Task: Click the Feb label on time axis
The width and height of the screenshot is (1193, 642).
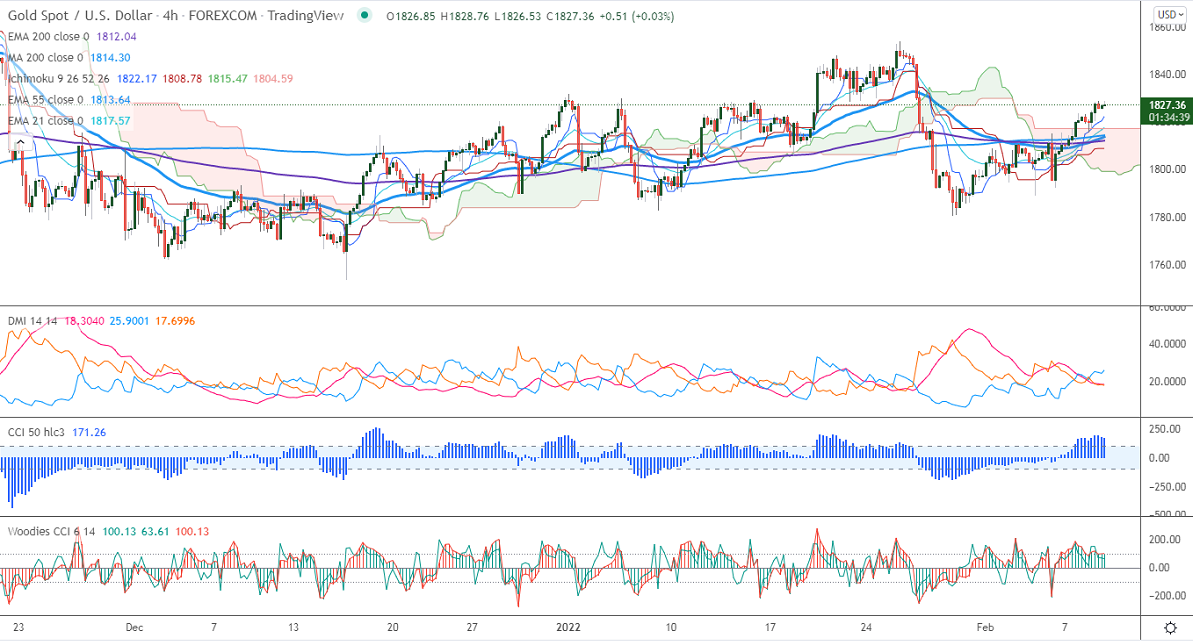Action: pyautogui.click(x=985, y=628)
